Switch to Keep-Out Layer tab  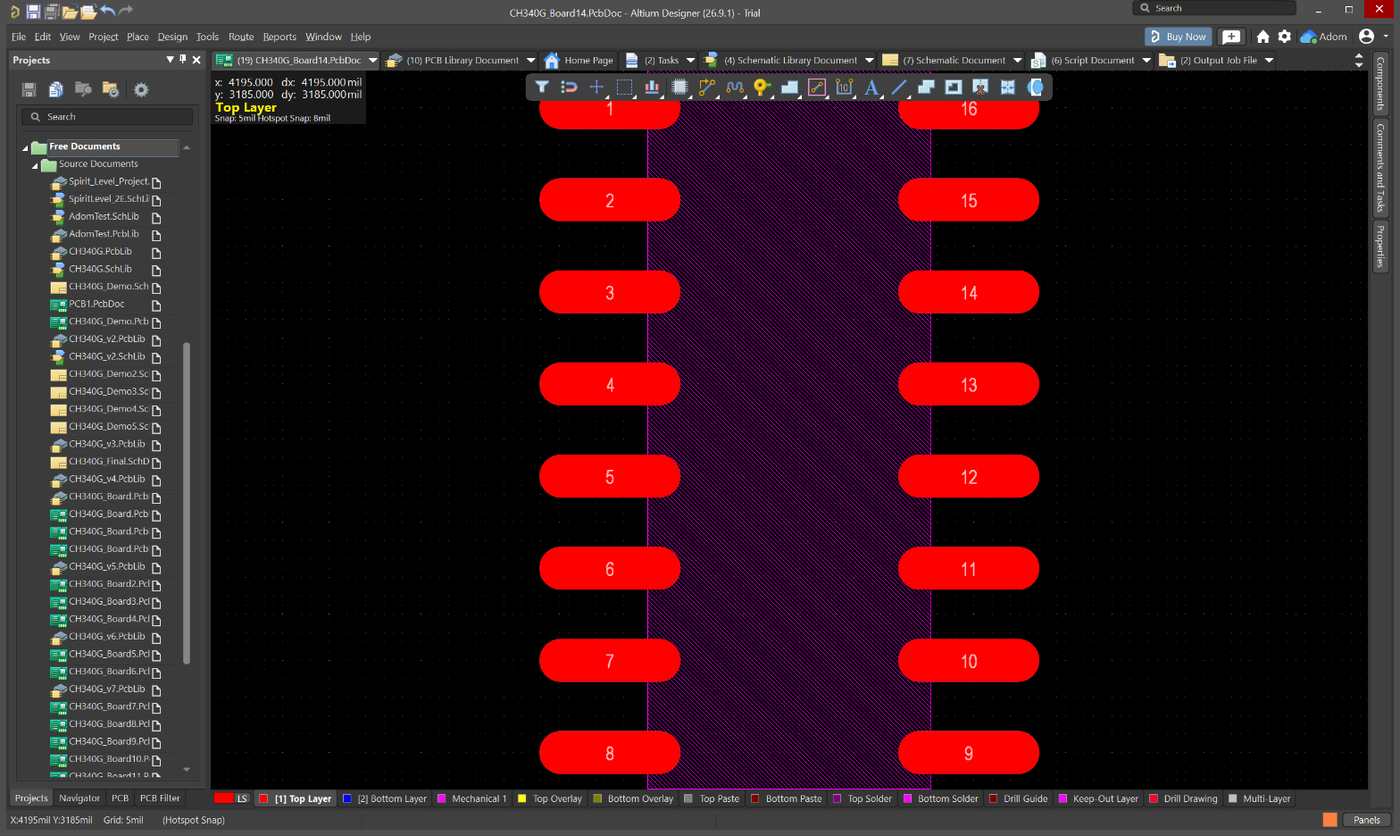pos(1099,799)
